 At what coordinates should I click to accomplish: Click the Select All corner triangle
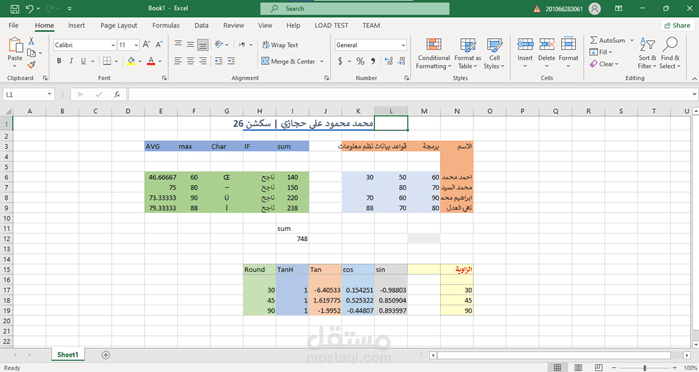(8, 111)
